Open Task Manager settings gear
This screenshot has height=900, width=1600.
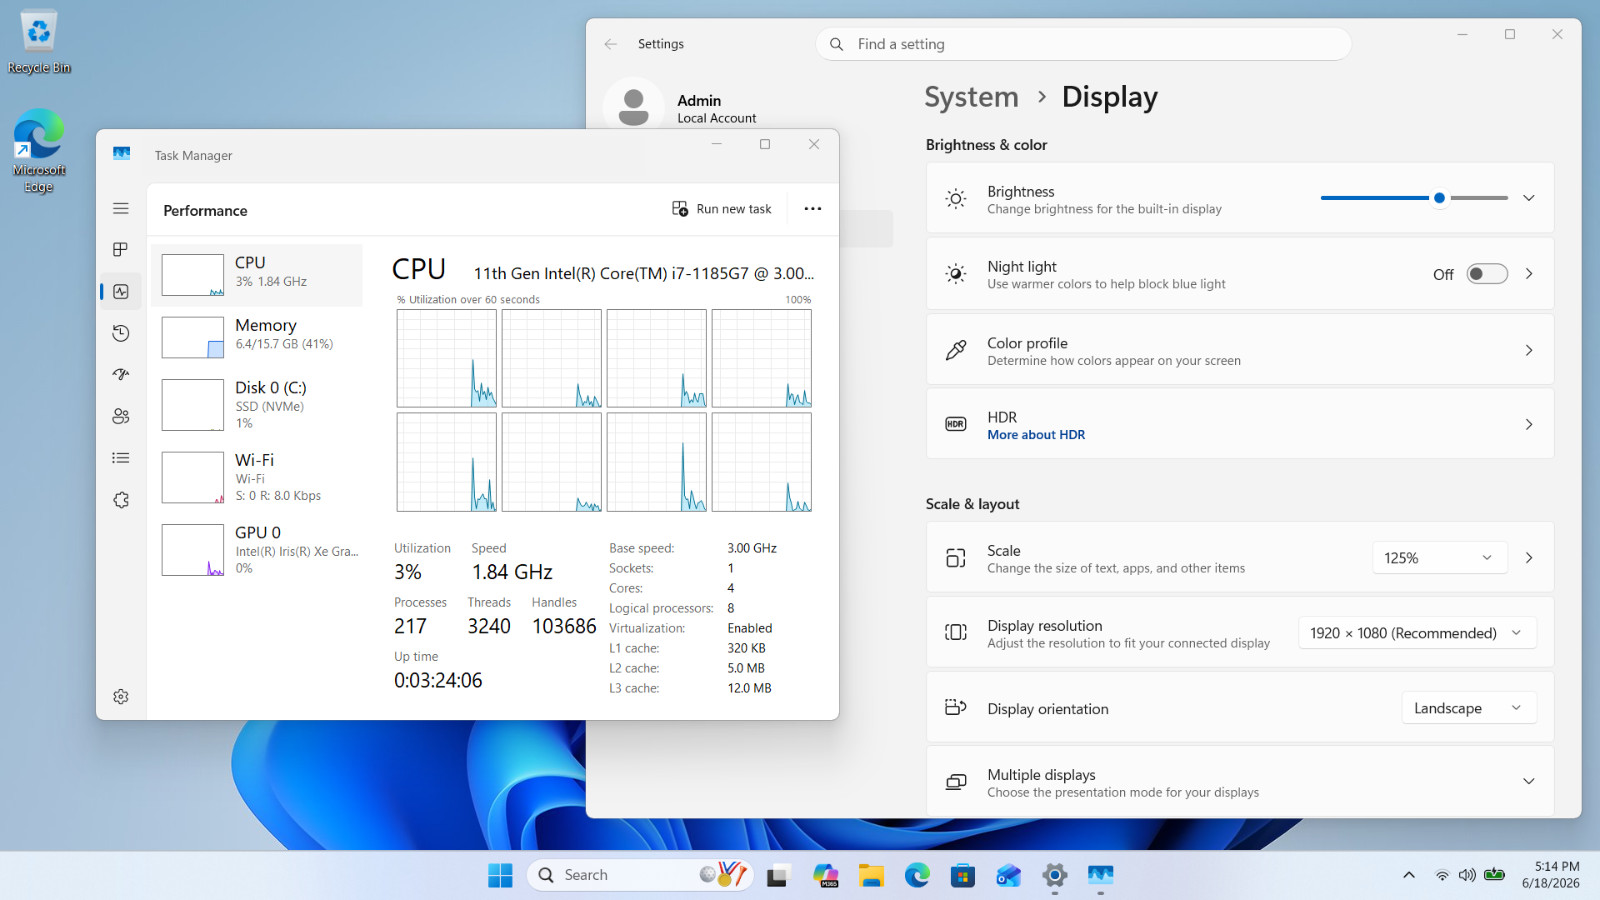click(x=121, y=696)
